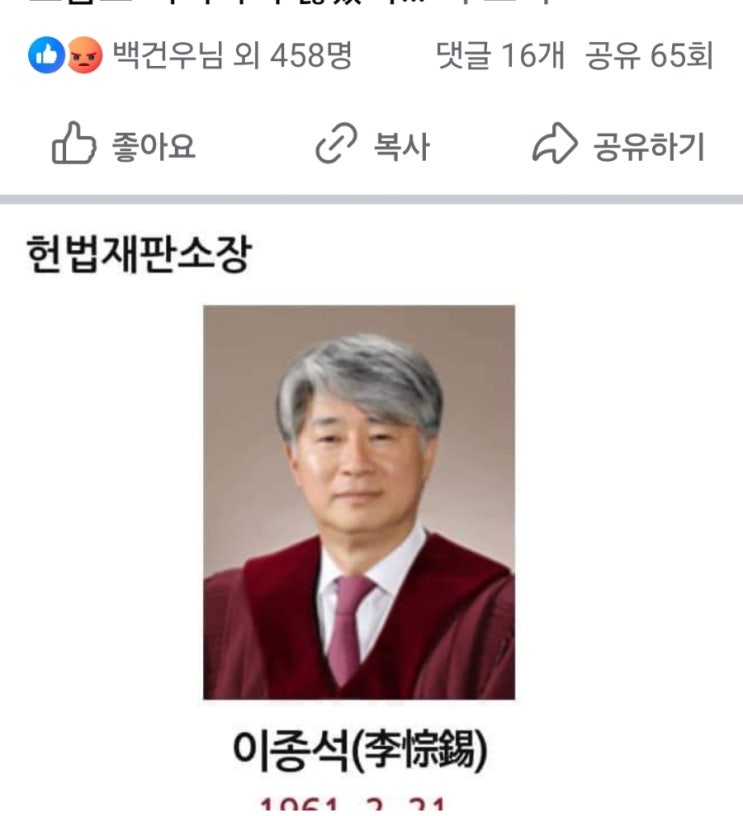This screenshot has width=743, height=816.
Task: Select the hanja text 李悰錫 in parentheses
Action: [x=419, y=750]
